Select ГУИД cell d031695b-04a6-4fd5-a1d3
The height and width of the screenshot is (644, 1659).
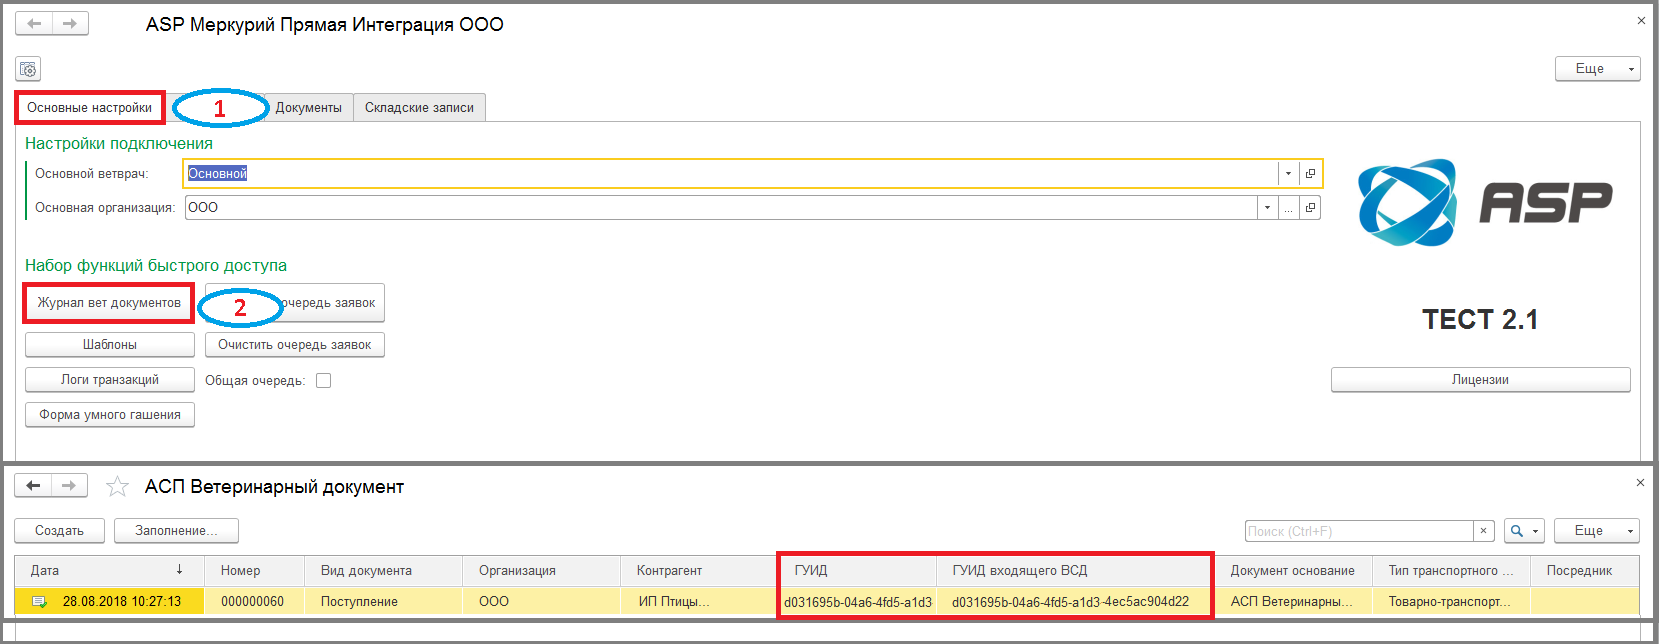(x=858, y=601)
